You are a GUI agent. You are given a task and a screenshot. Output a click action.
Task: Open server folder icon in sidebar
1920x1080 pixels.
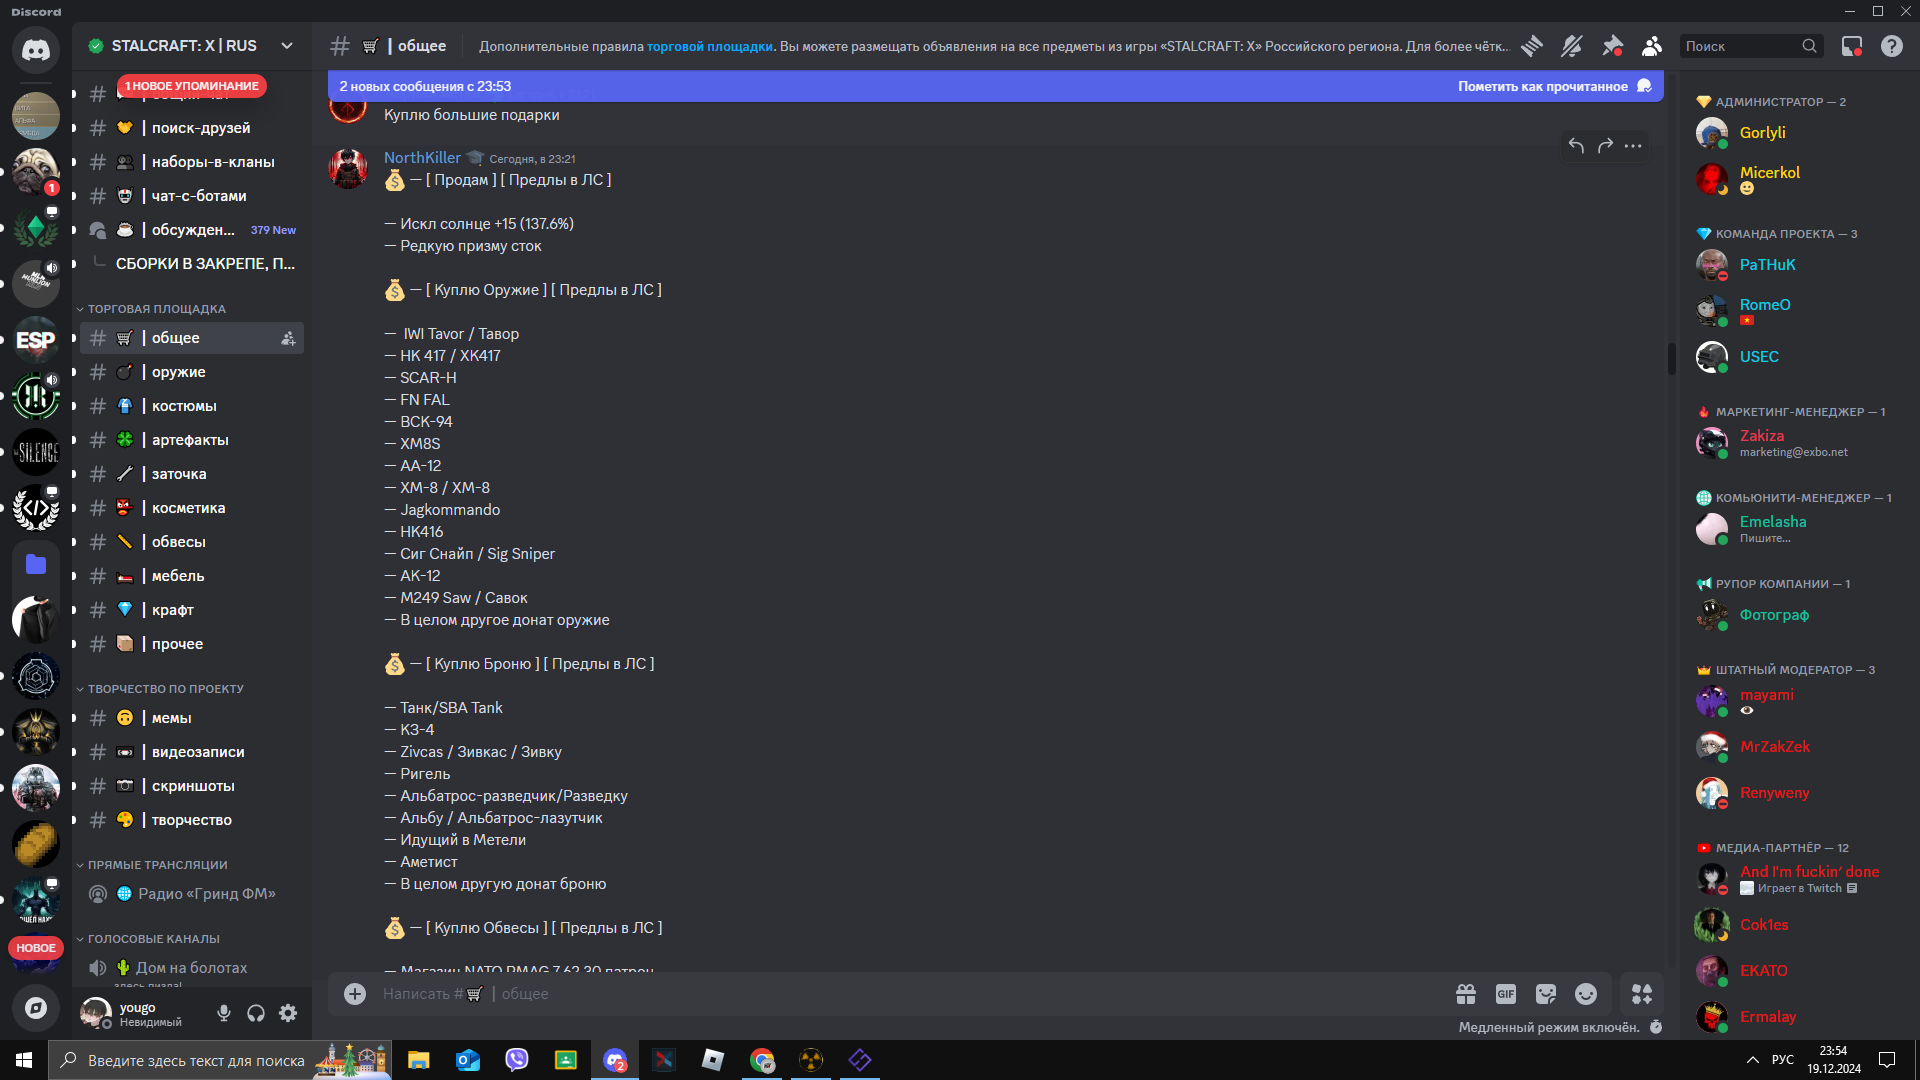click(x=36, y=564)
